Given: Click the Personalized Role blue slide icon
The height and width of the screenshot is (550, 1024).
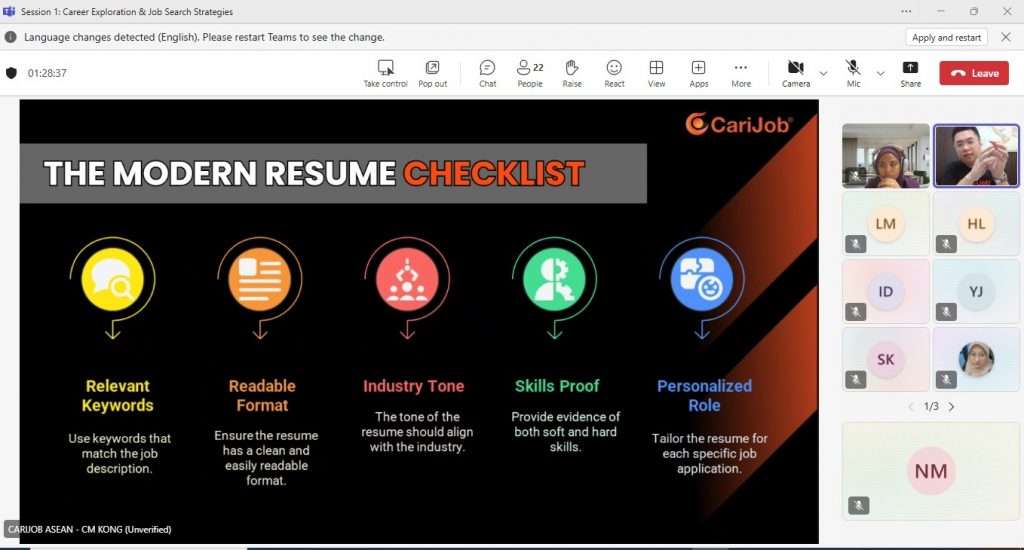Looking at the screenshot, I should 701,280.
